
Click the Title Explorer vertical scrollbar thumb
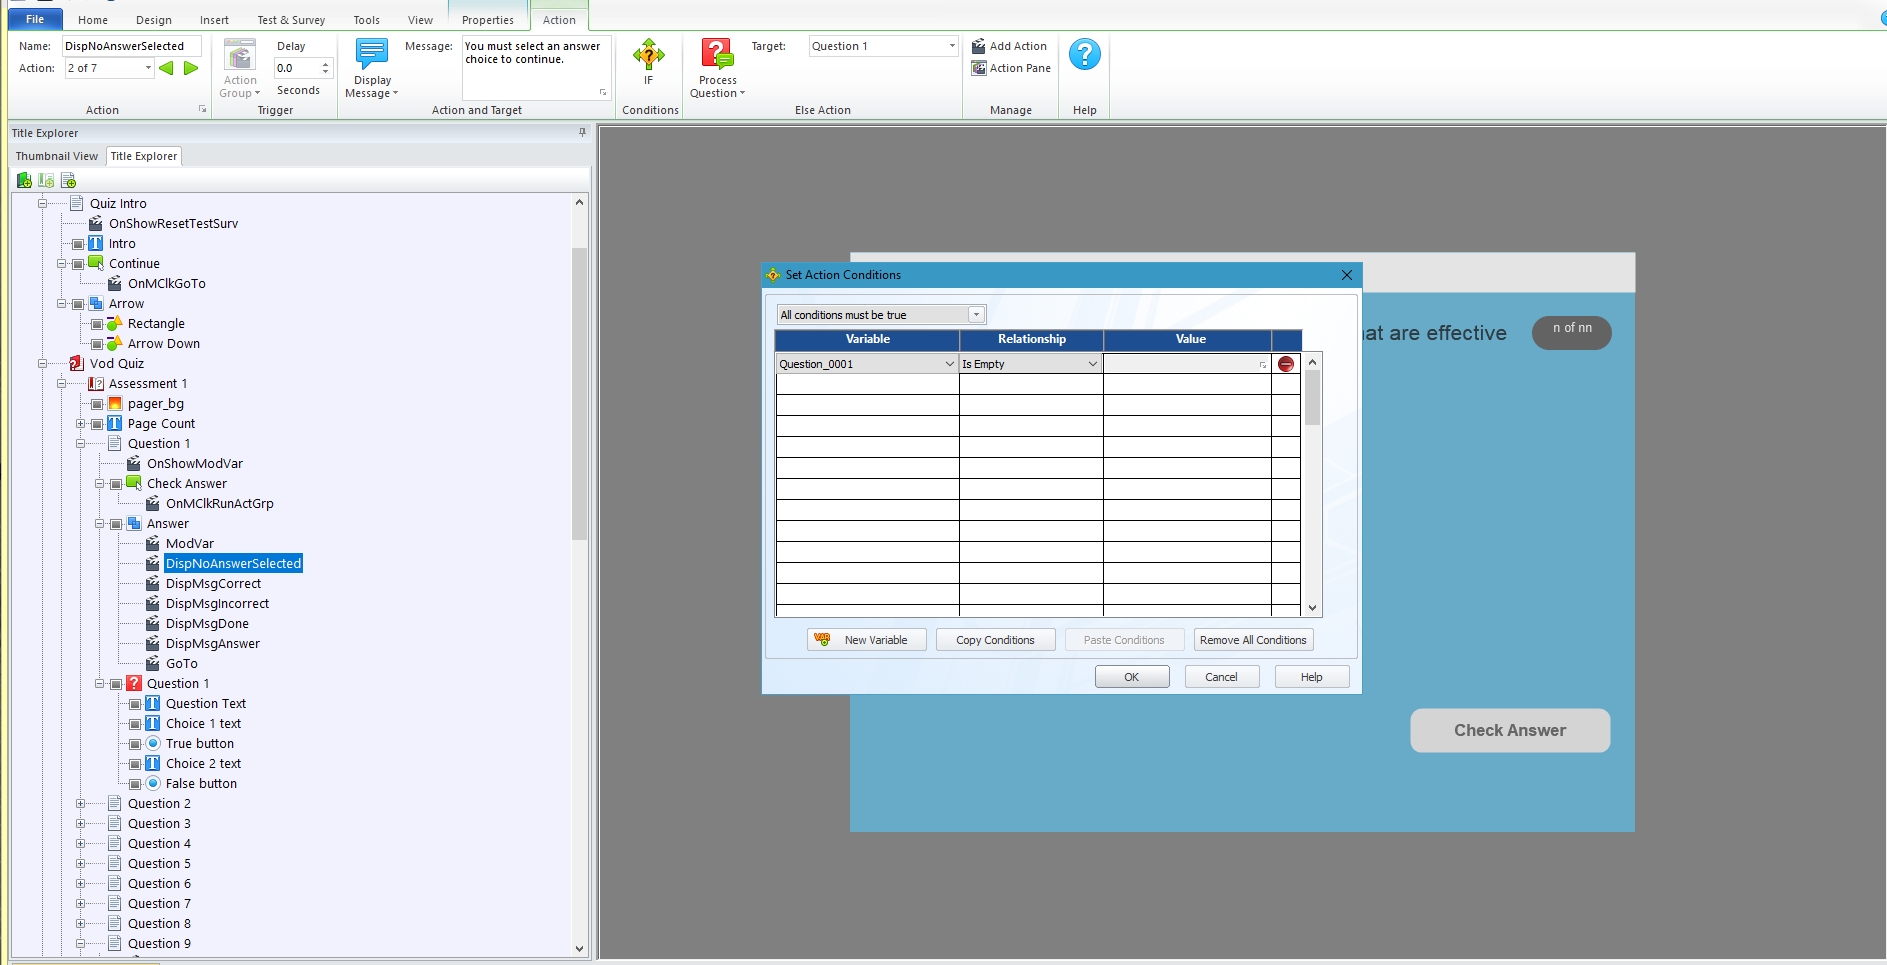point(579,393)
